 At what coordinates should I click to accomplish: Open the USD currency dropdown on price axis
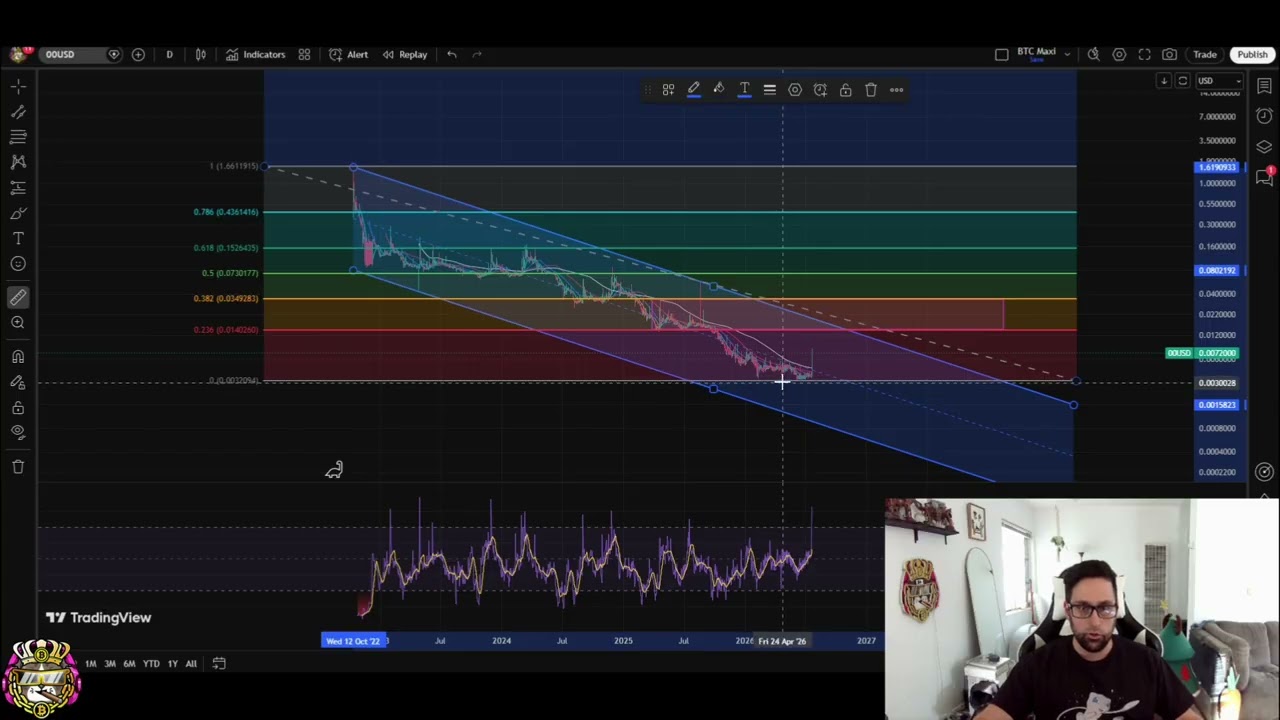coord(1220,81)
